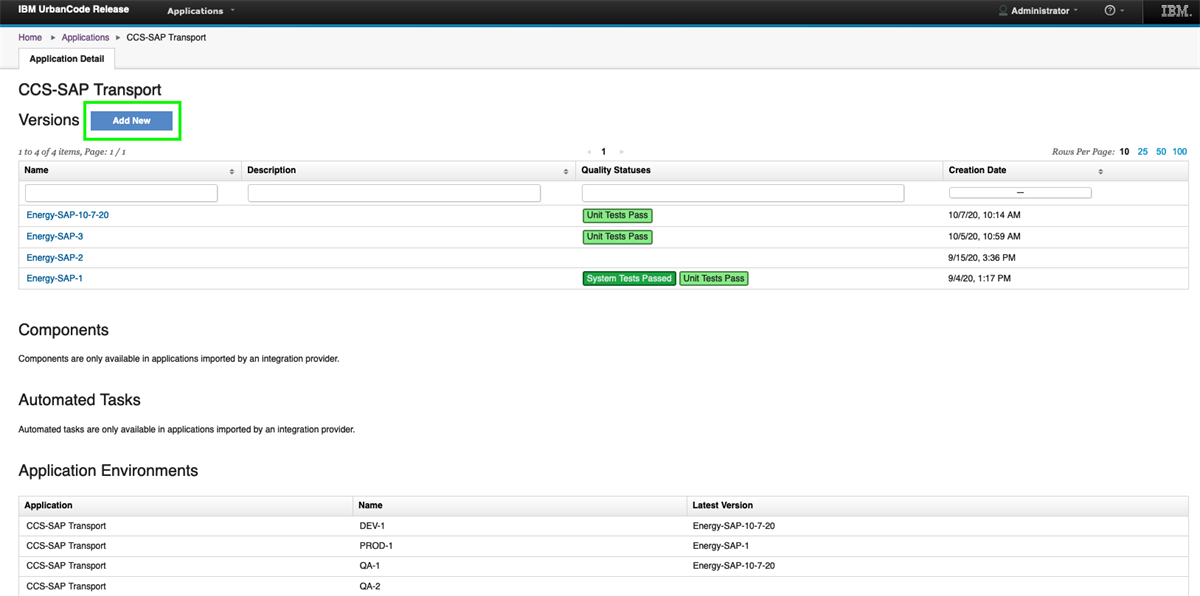Click the Components heading
1200x596 pixels.
pyautogui.click(x=63, y=330)
